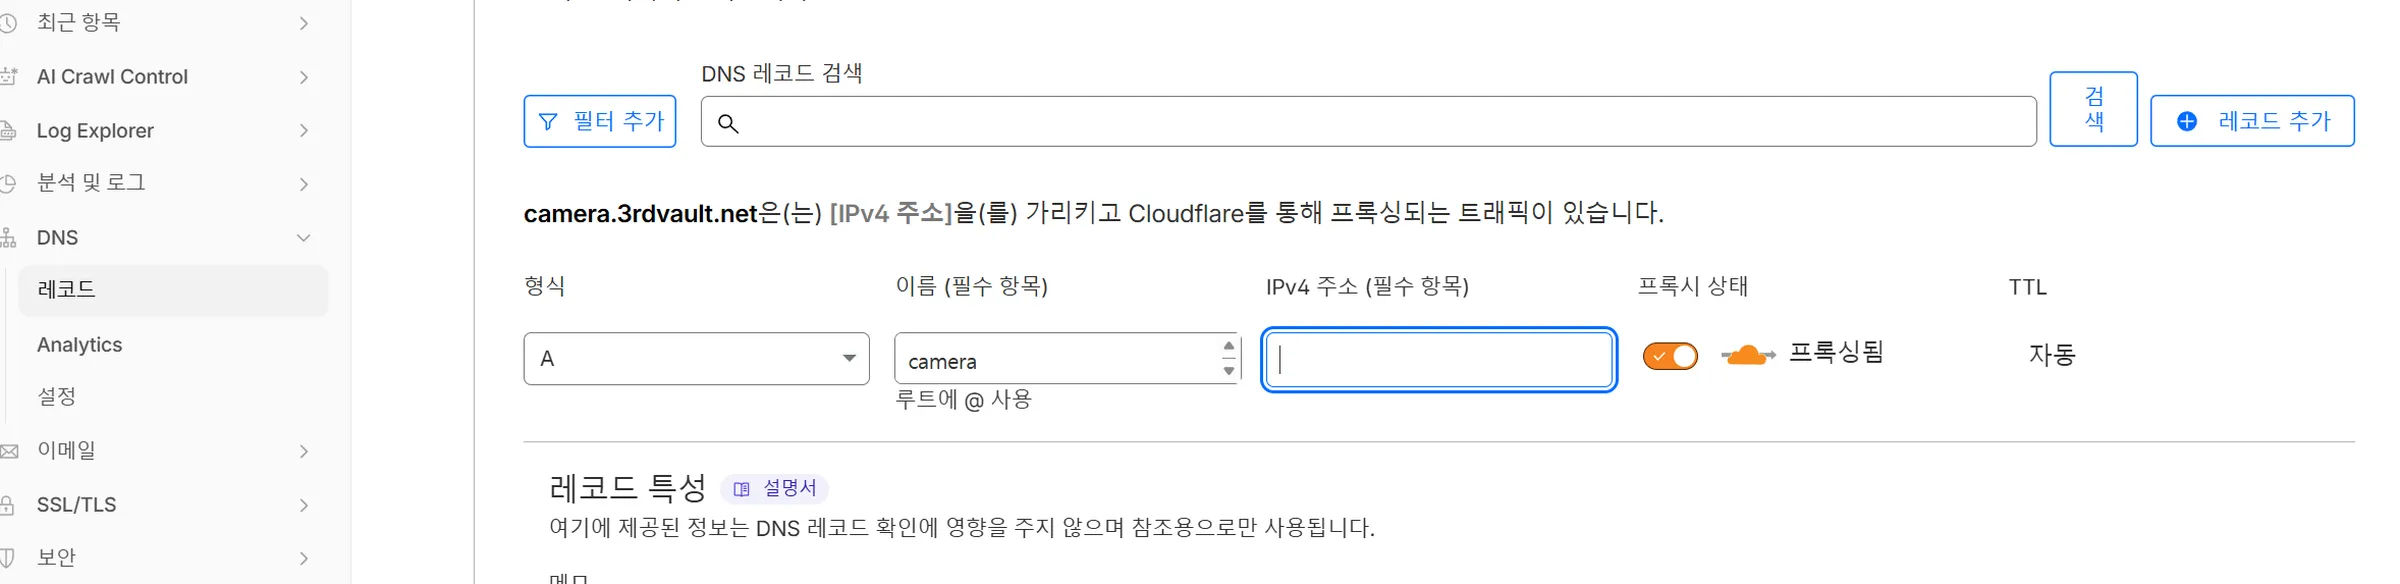The image size is (2400, 584).
Task: Click the filter funnel icon
Action: pyautogui.click(x=548, y=122)
